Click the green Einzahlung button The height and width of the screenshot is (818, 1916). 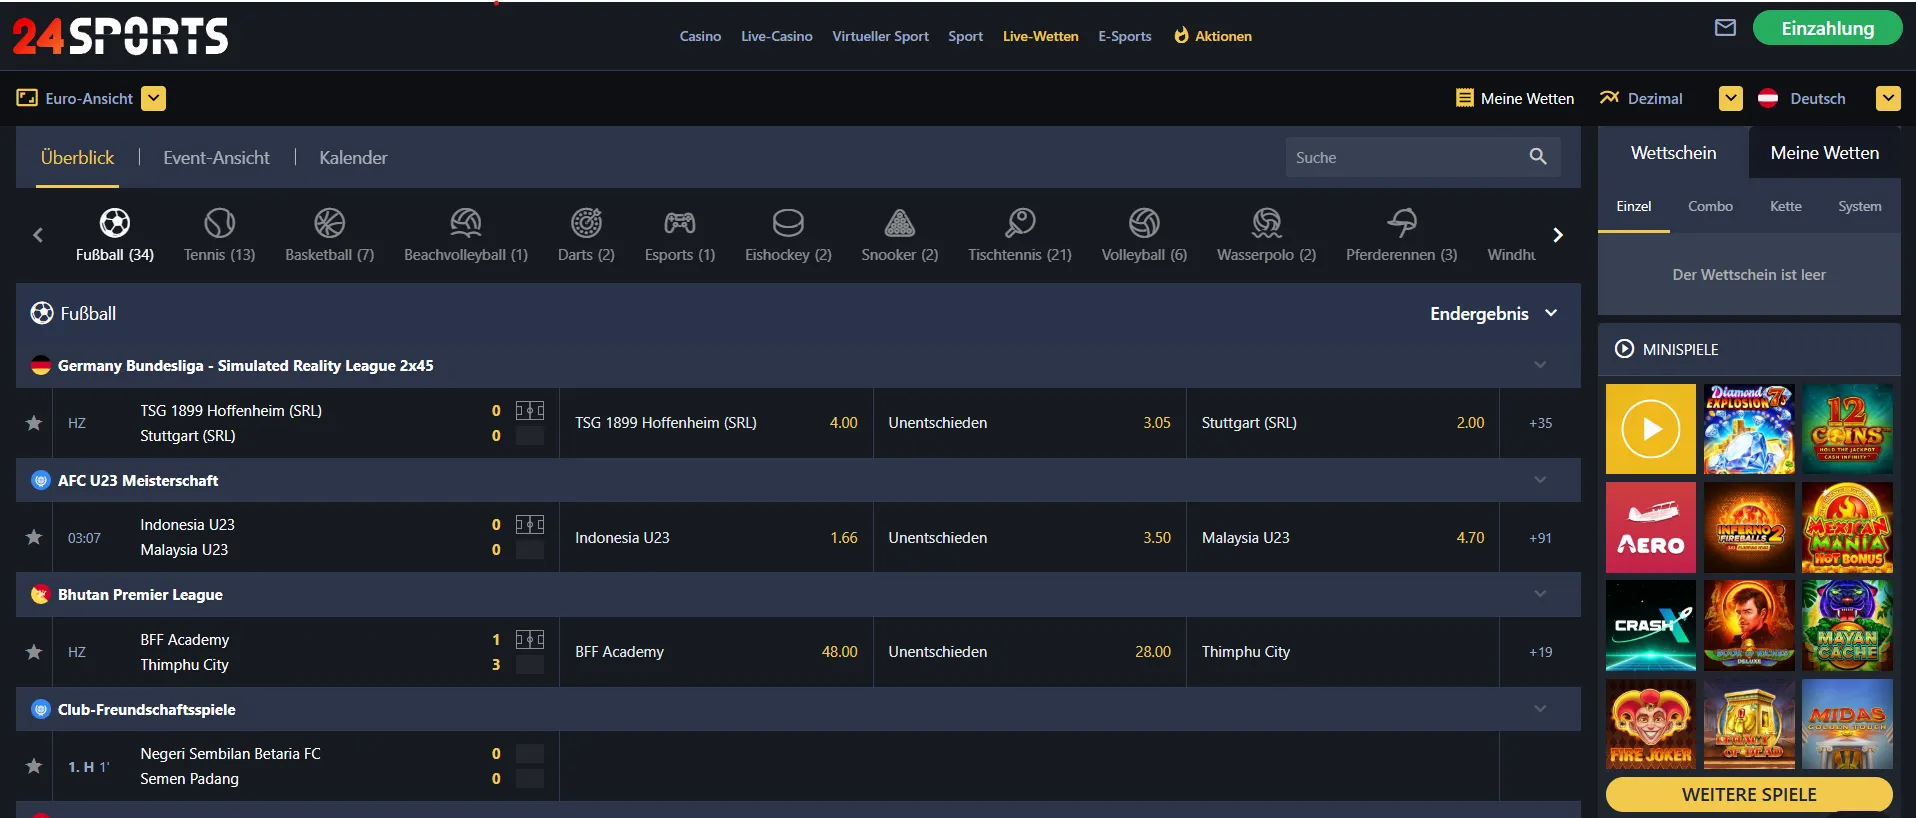pos(1827,28)
